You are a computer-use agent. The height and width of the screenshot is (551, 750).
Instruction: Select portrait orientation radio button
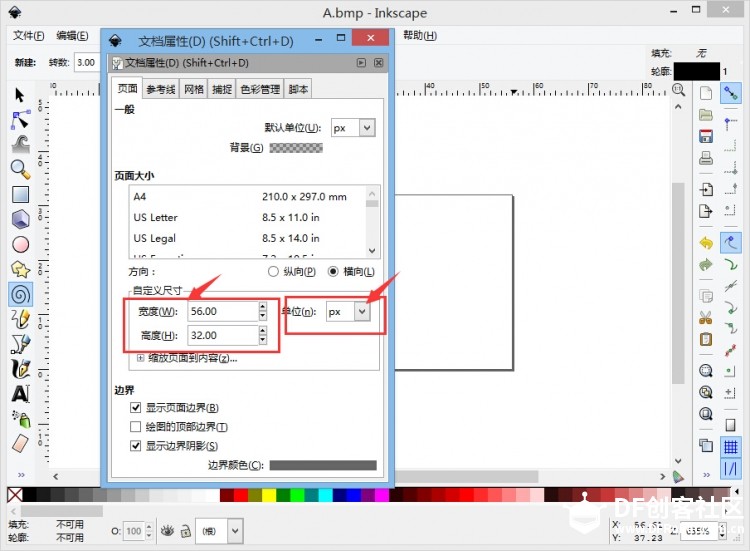tap(273, 272)
